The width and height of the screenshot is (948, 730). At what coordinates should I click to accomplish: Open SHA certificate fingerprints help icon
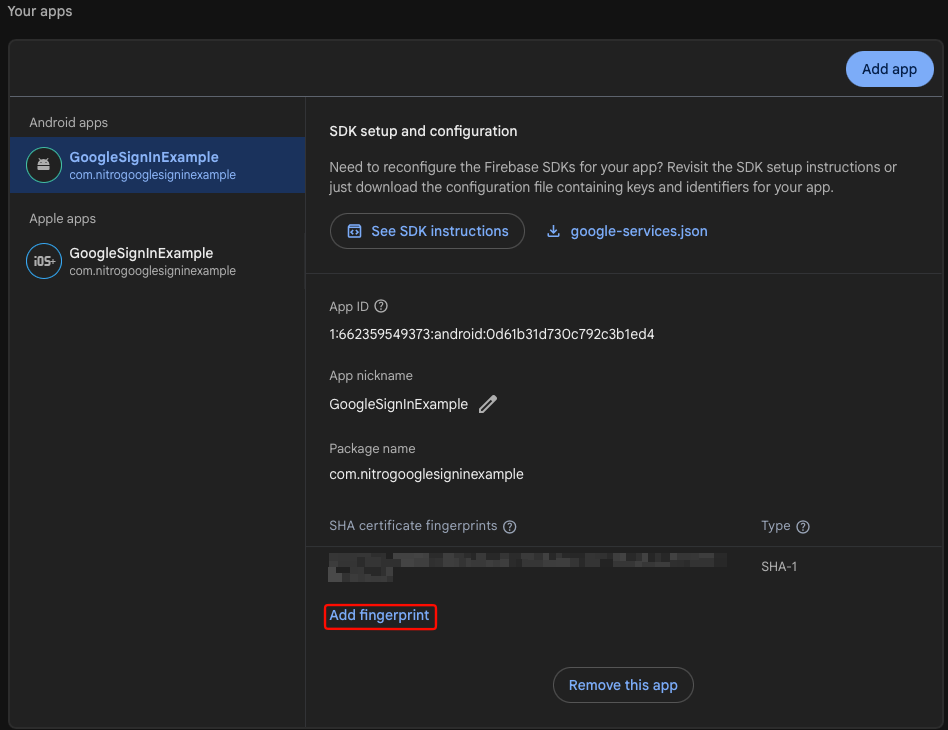(x=510, y=526)
